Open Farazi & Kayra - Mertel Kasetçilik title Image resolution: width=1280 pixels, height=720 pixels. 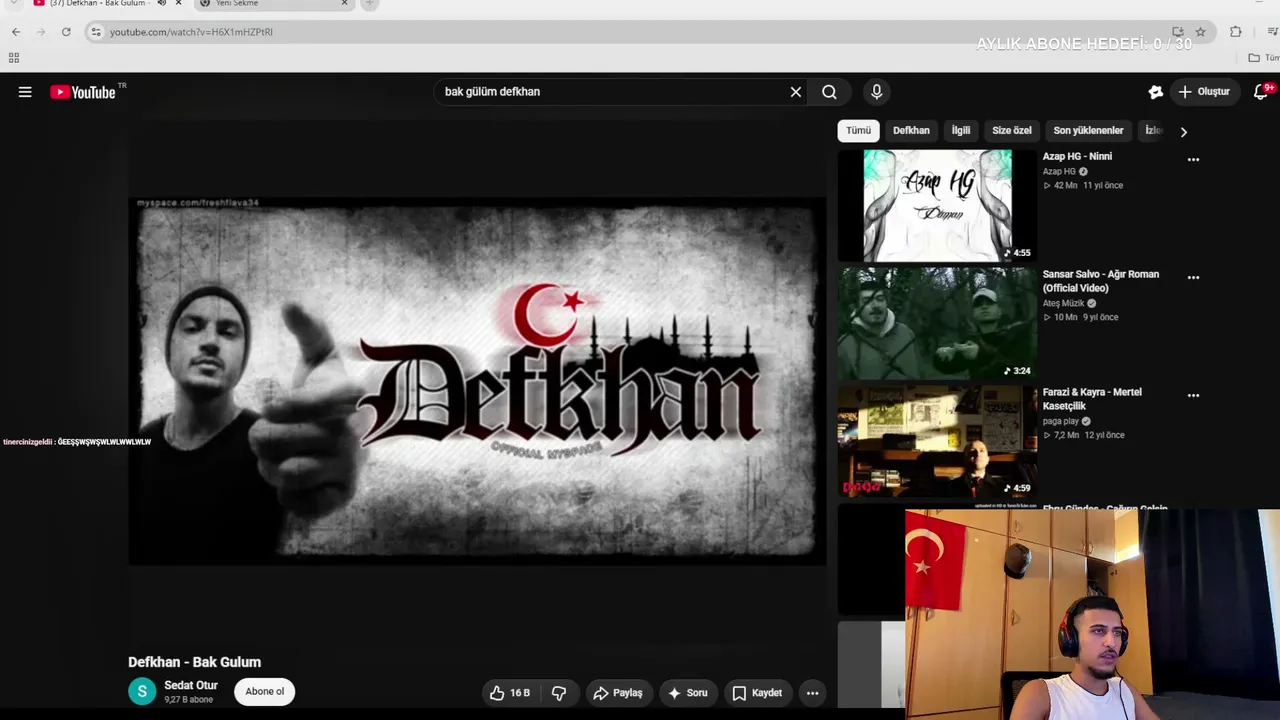tap(1092, 399)
